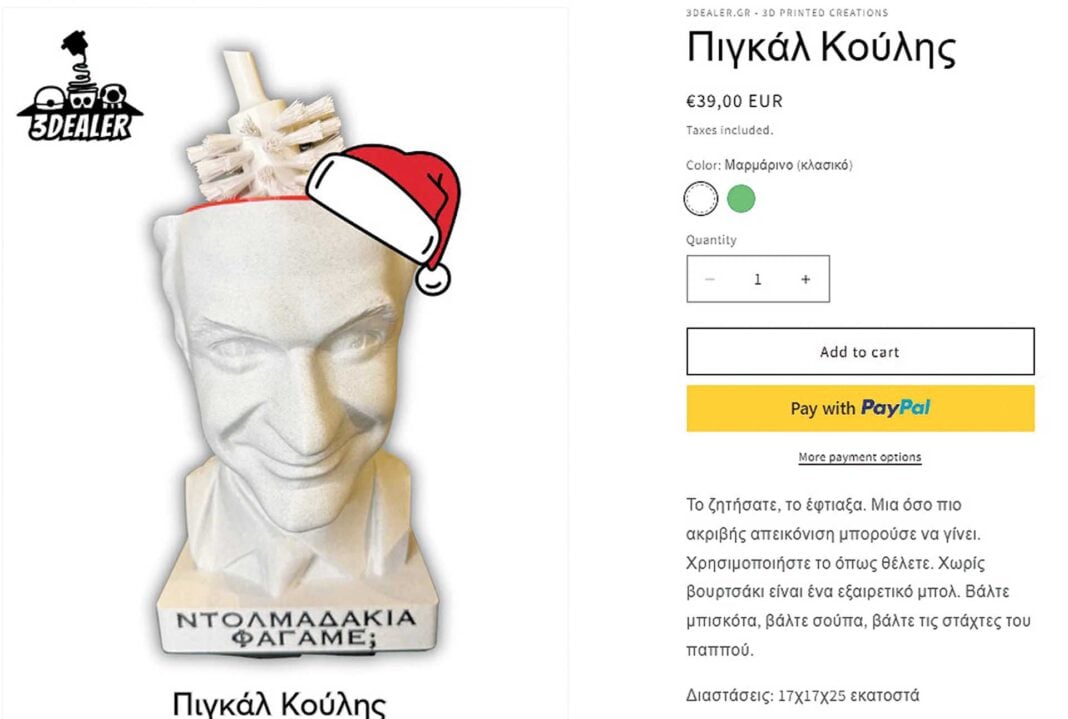
Task: Click the Διαστάσεις dimensions line
Action: [x=802, y=695]
